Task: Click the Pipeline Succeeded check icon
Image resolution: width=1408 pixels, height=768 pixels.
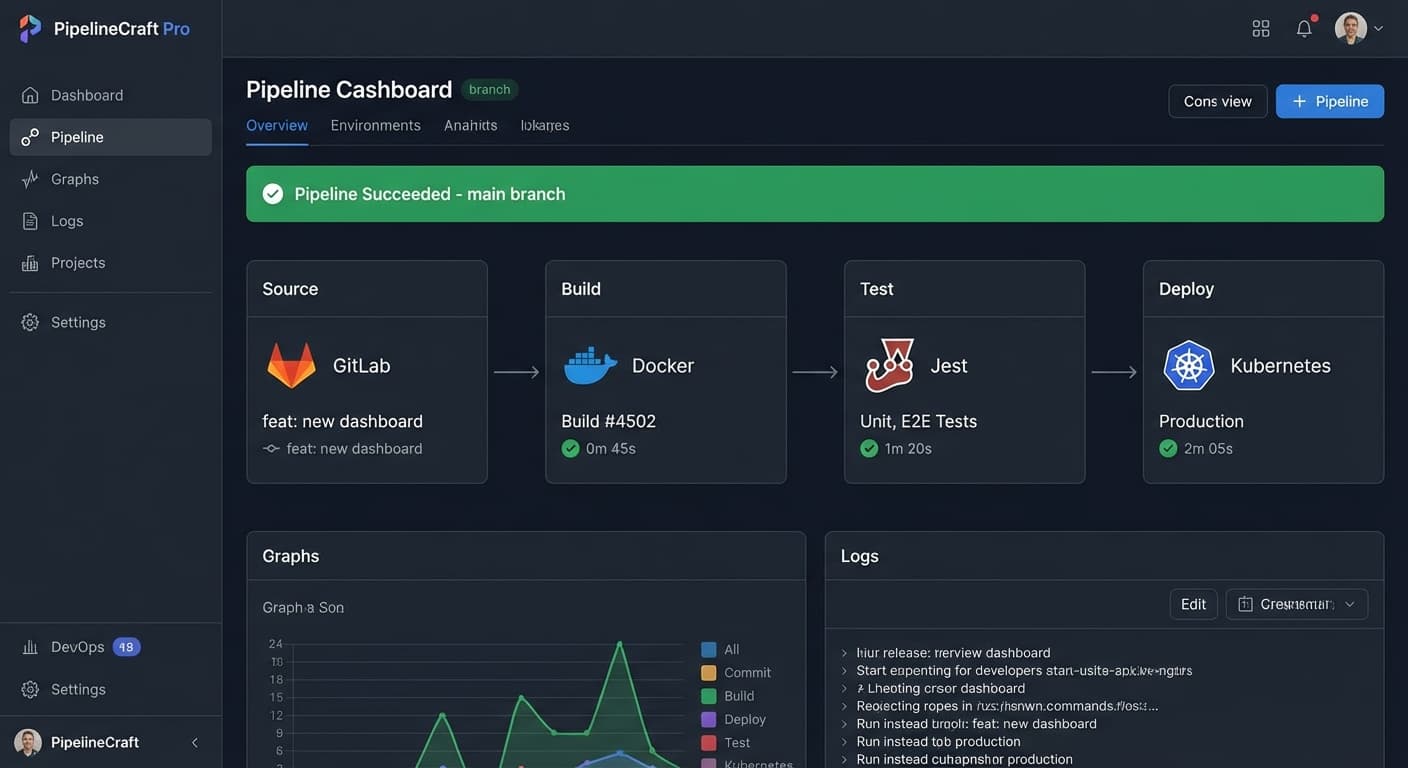Action: [x=273, y=194]
